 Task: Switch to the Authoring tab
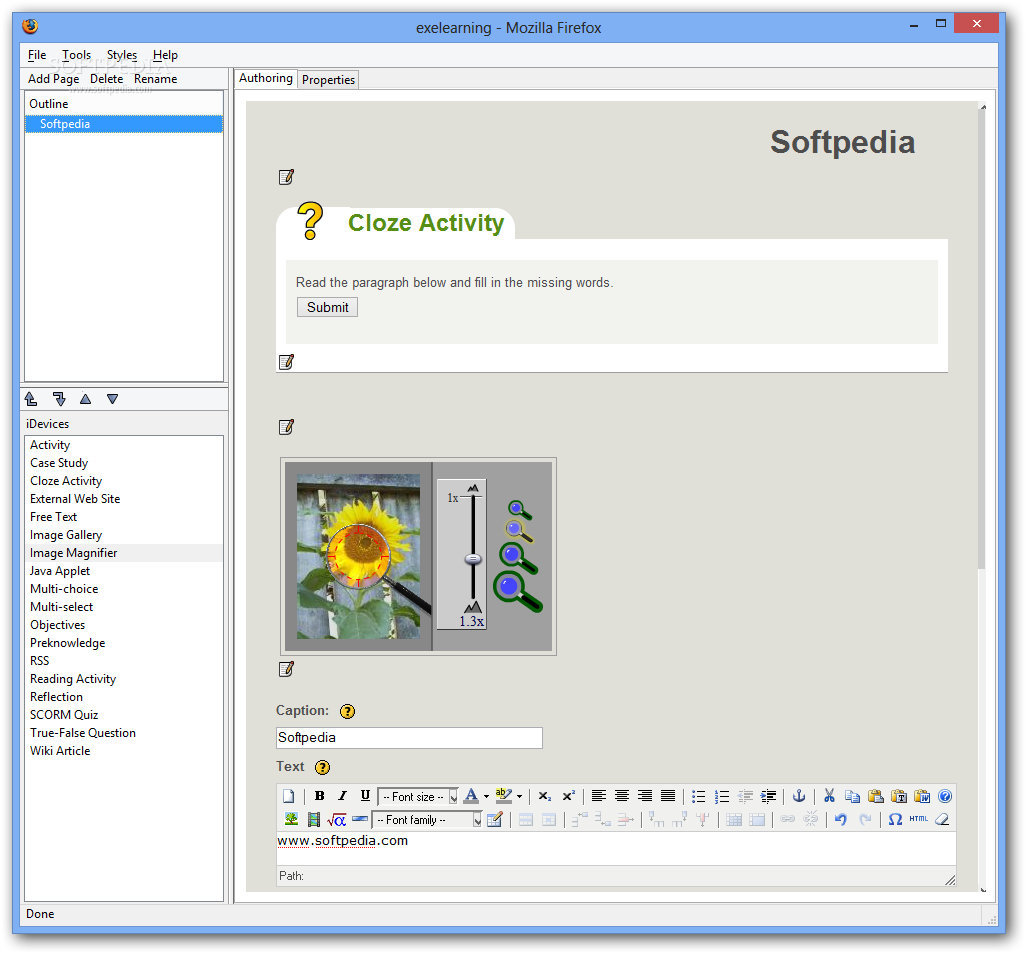pos(266,78)
